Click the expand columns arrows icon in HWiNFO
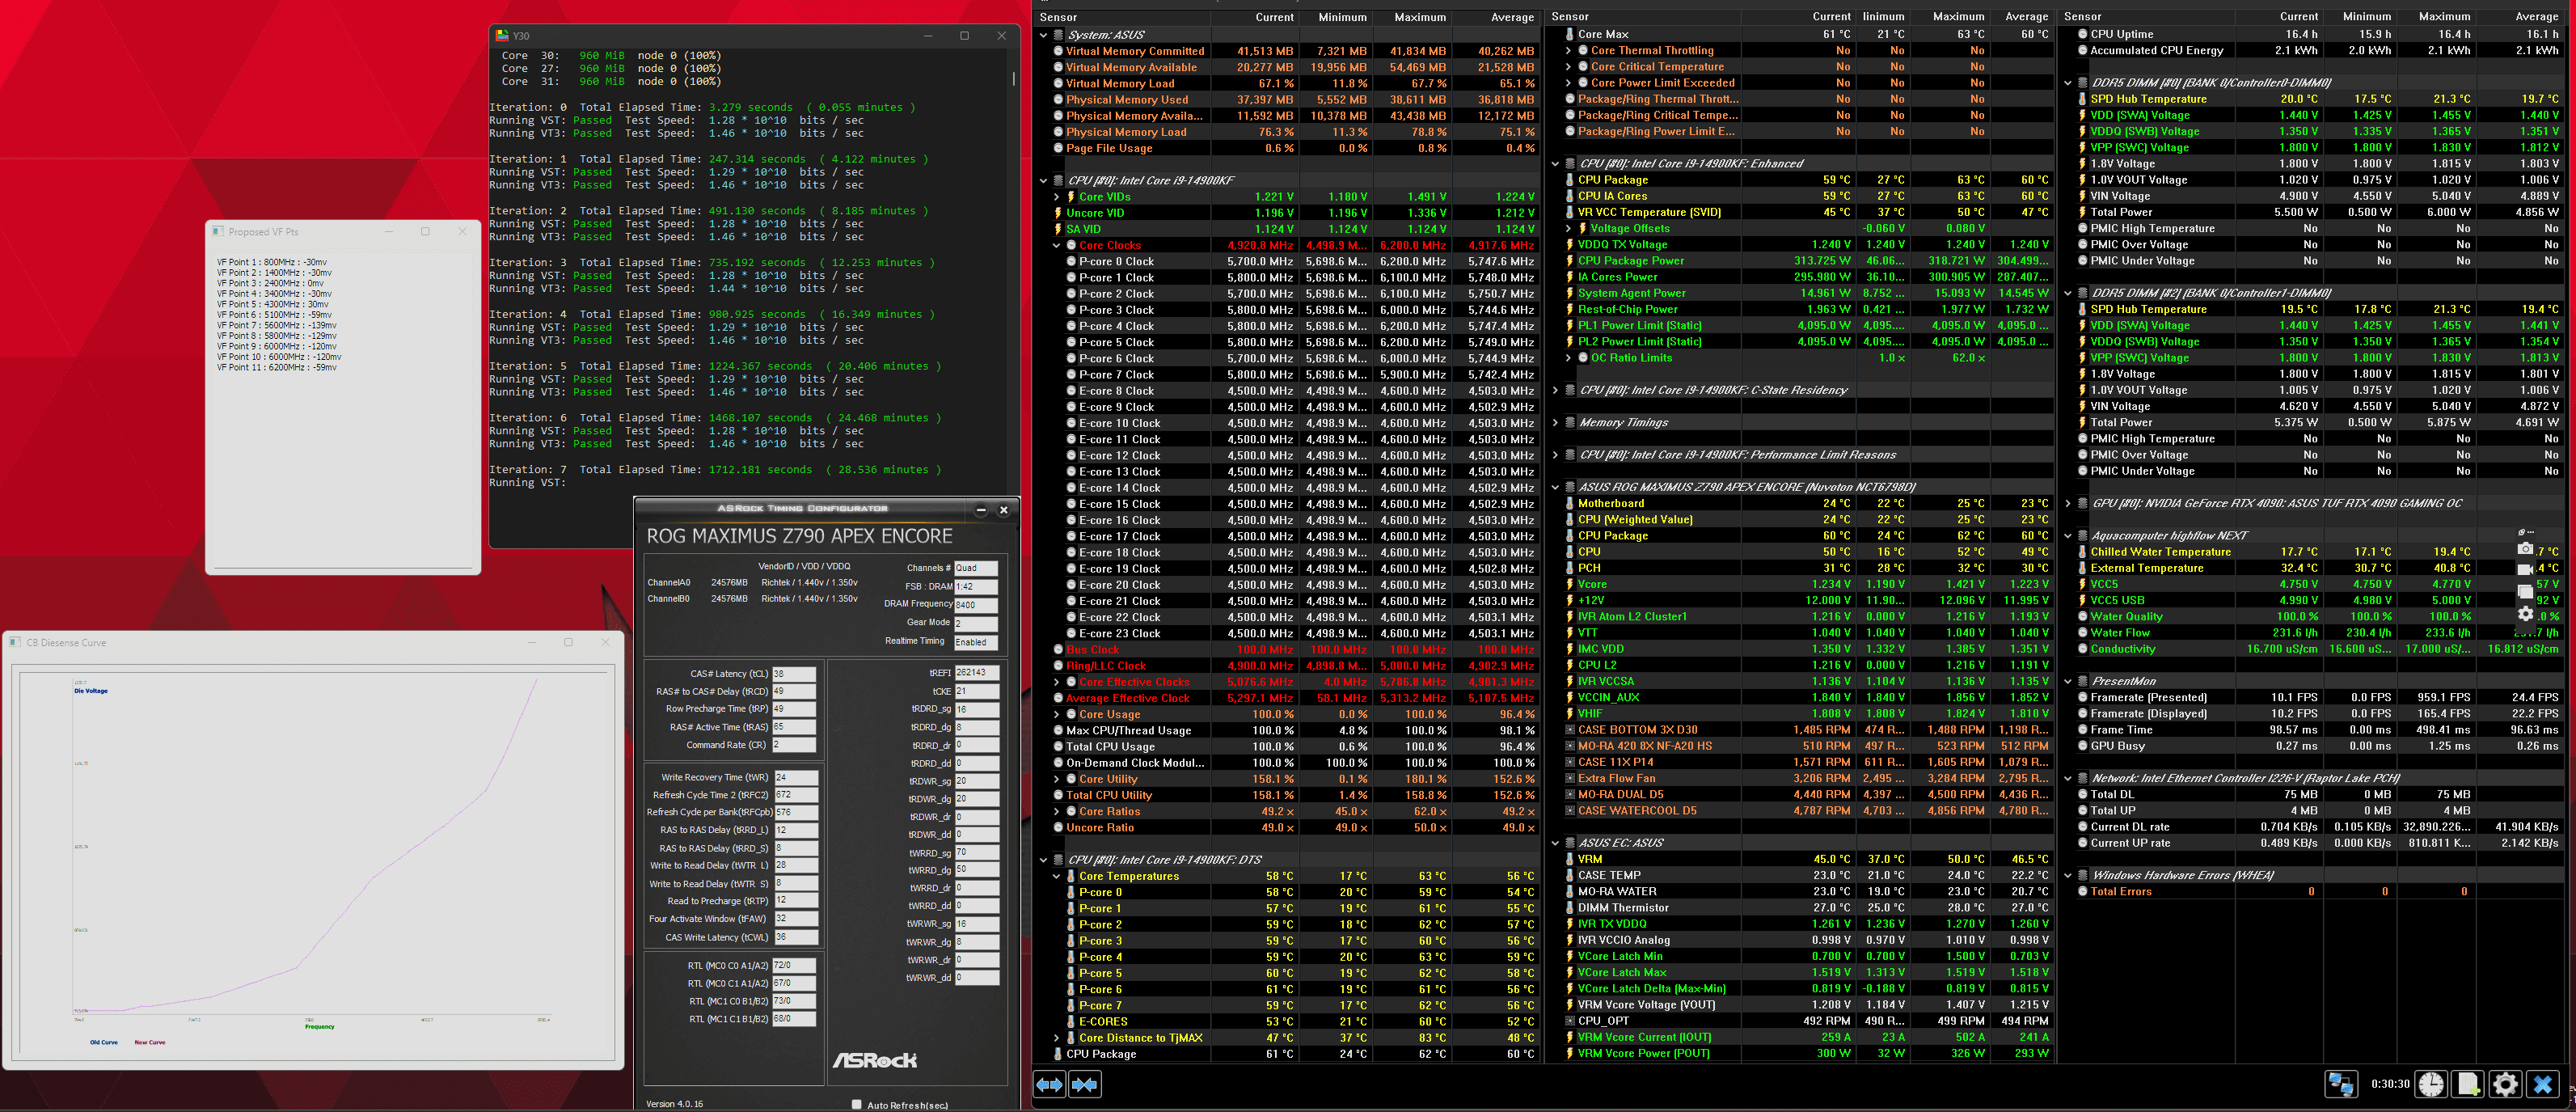This screenshot has height=1112, width=2576. (x=1049, y=1084)
